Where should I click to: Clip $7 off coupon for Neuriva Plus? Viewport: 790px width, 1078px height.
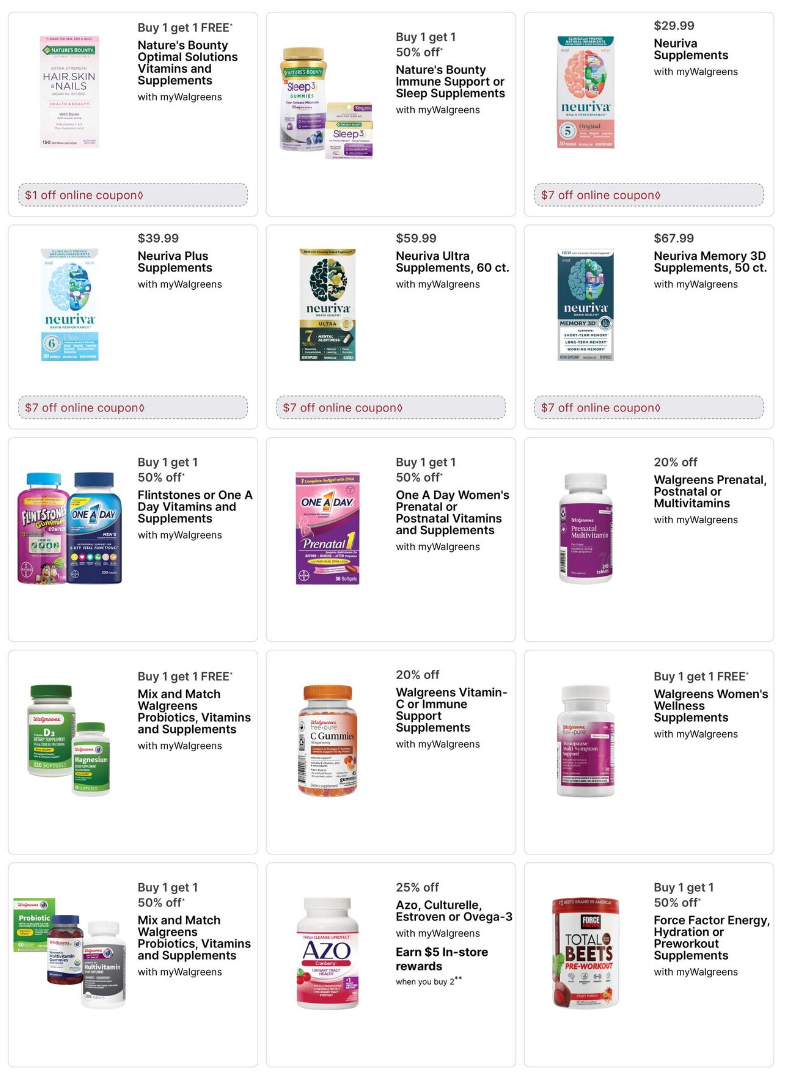[133, 408]
